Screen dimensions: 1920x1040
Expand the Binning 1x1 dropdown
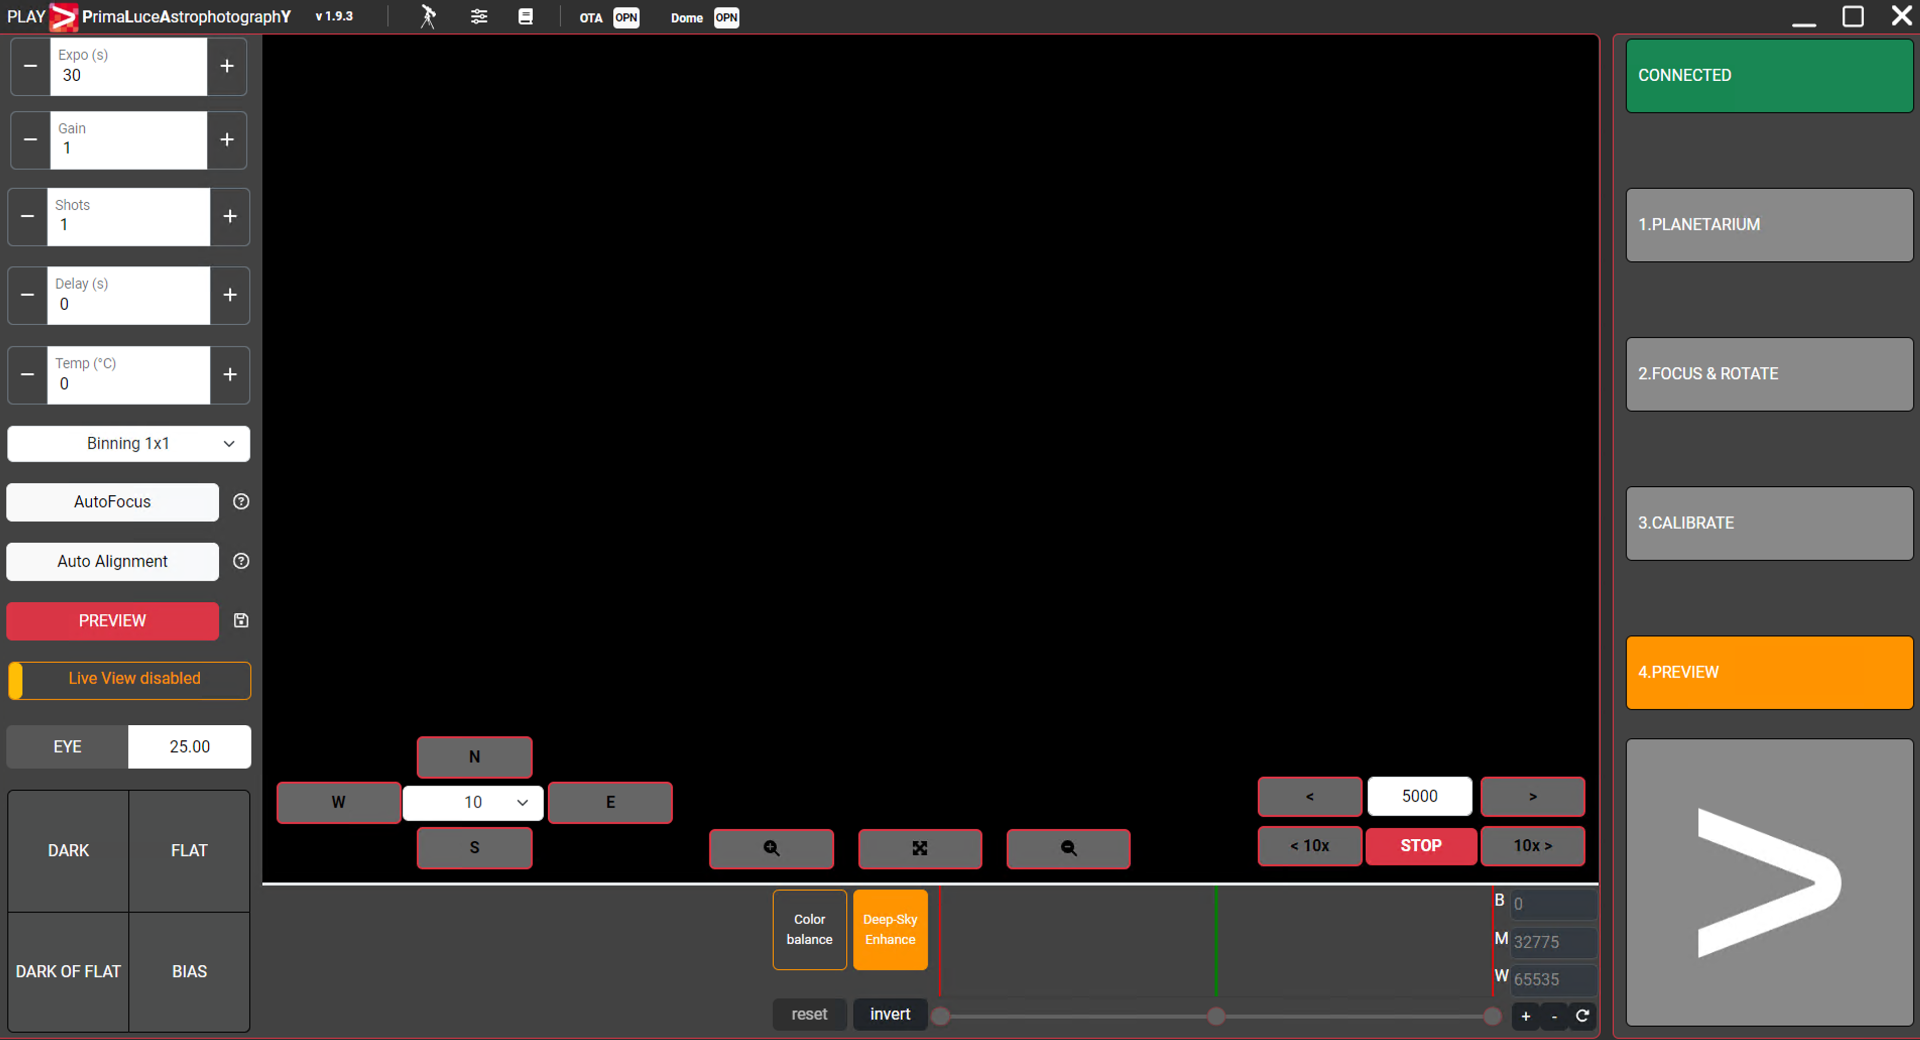129,443
